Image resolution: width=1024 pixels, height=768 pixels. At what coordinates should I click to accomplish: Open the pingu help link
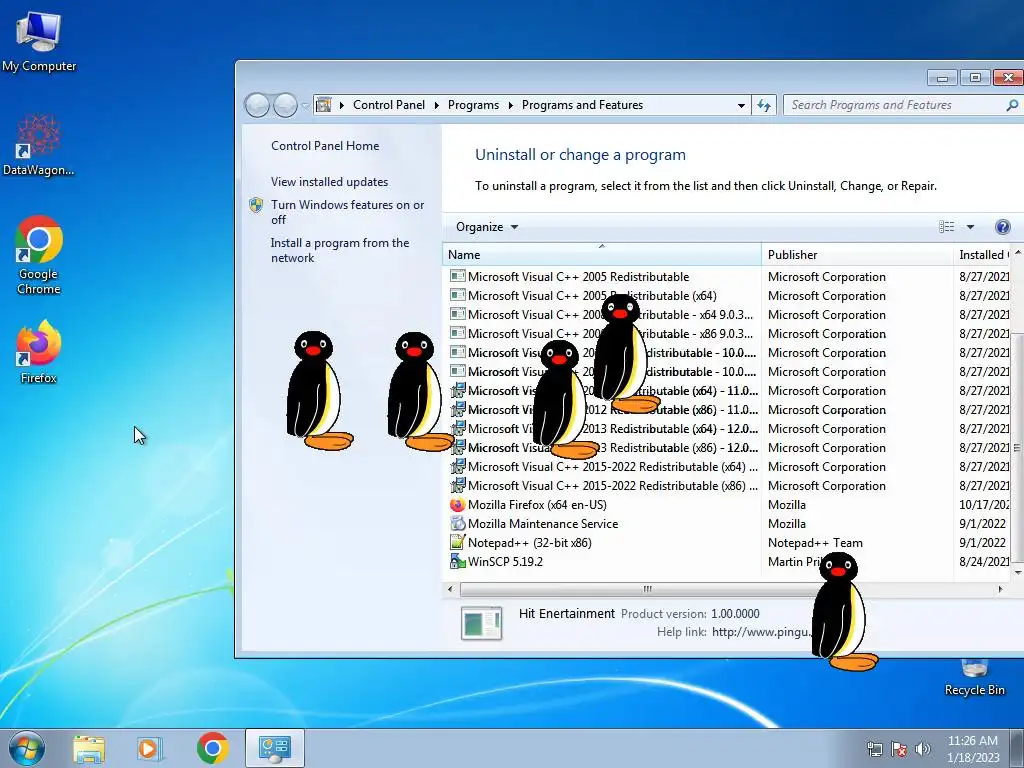click(x=761, y=632)
